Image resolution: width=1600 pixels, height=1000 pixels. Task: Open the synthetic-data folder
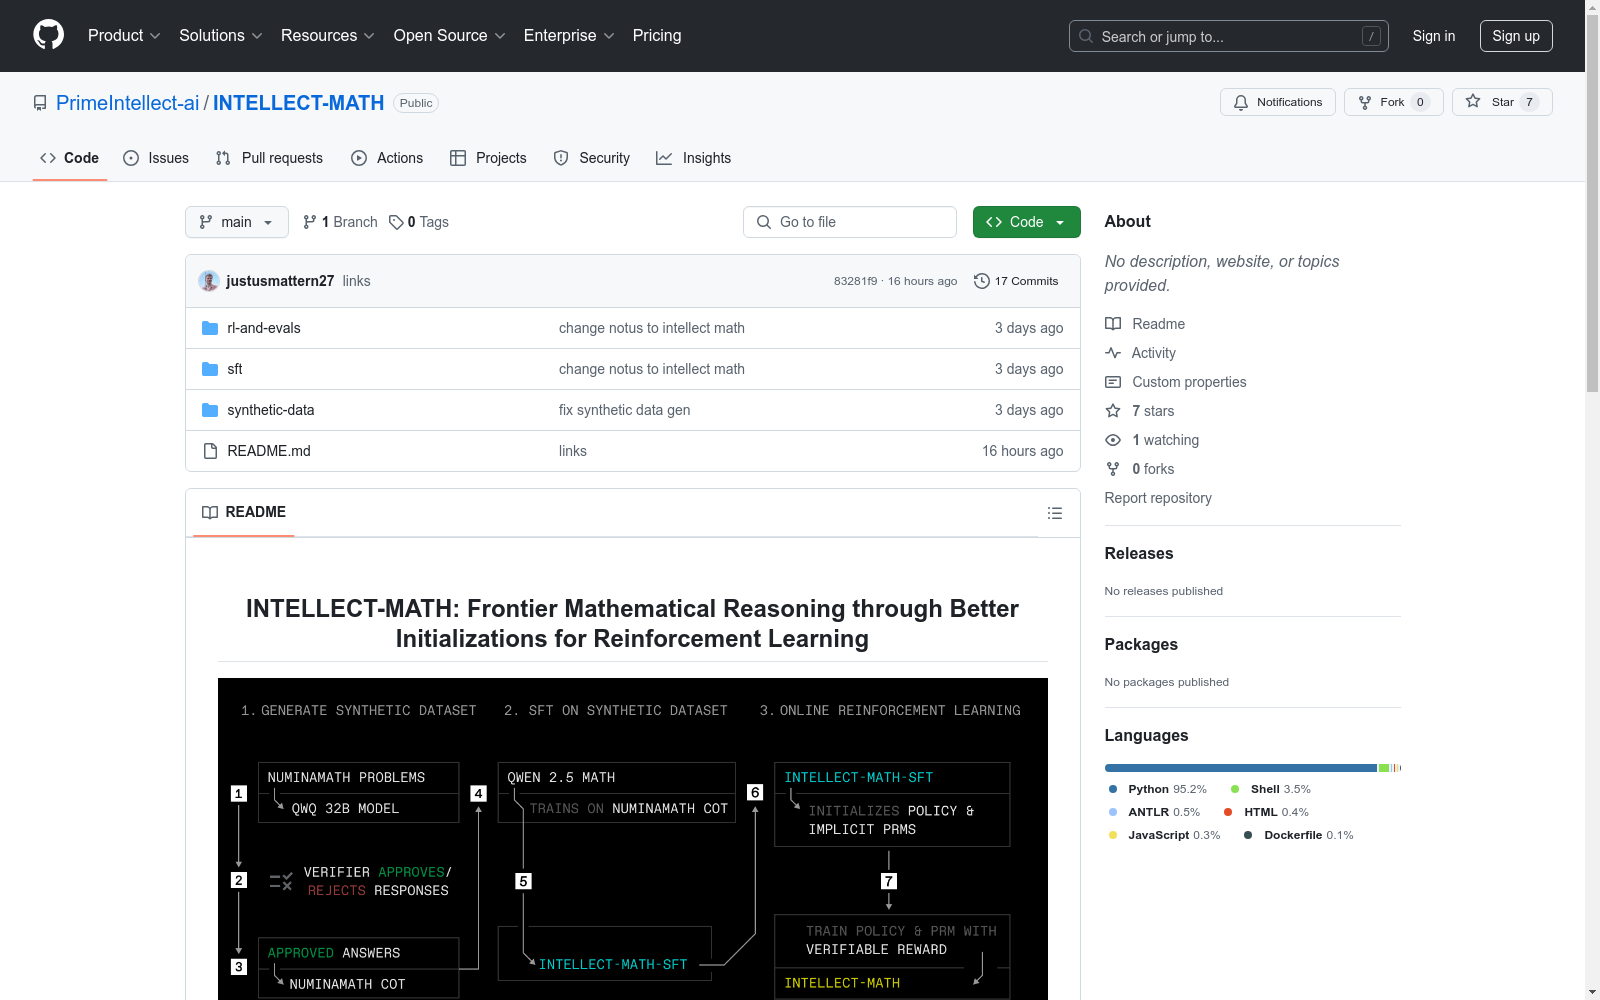click(271, 410)
